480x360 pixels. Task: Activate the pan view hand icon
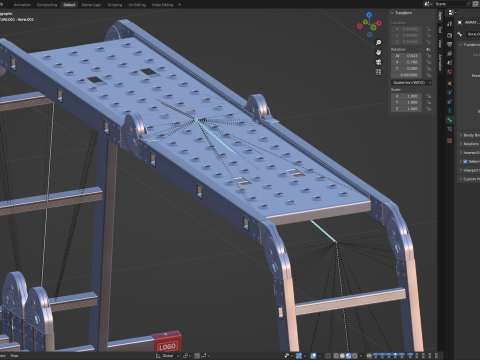[x=378, y=52]
